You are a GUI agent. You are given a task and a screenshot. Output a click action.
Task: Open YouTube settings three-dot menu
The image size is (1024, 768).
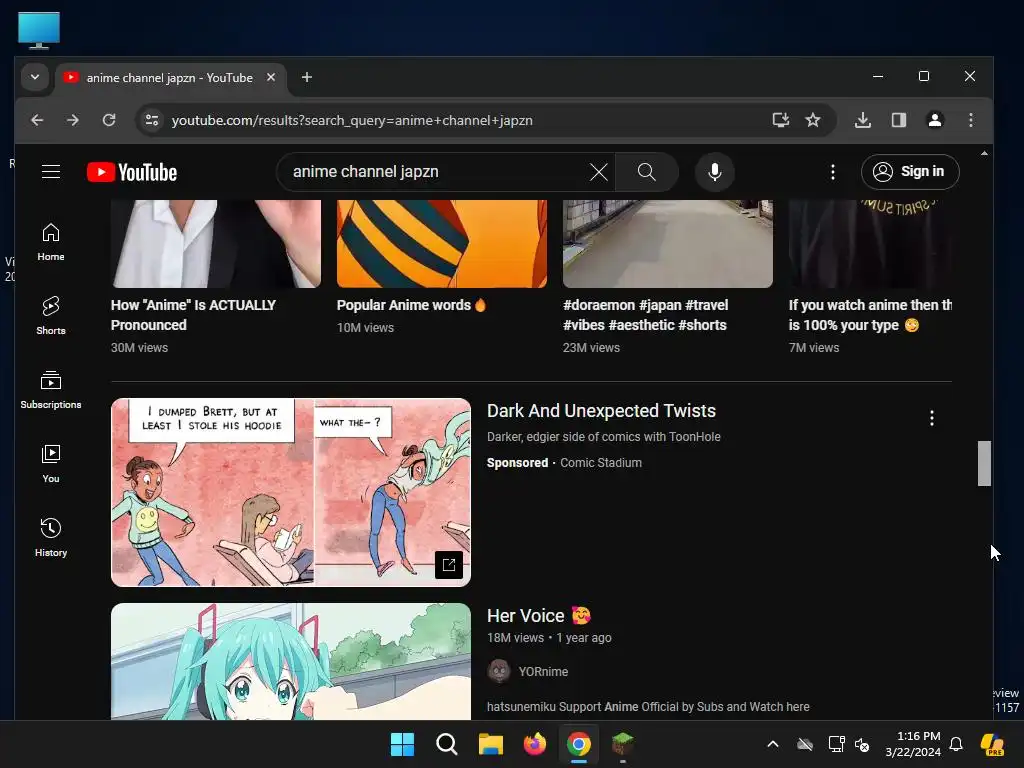[832, 172]
